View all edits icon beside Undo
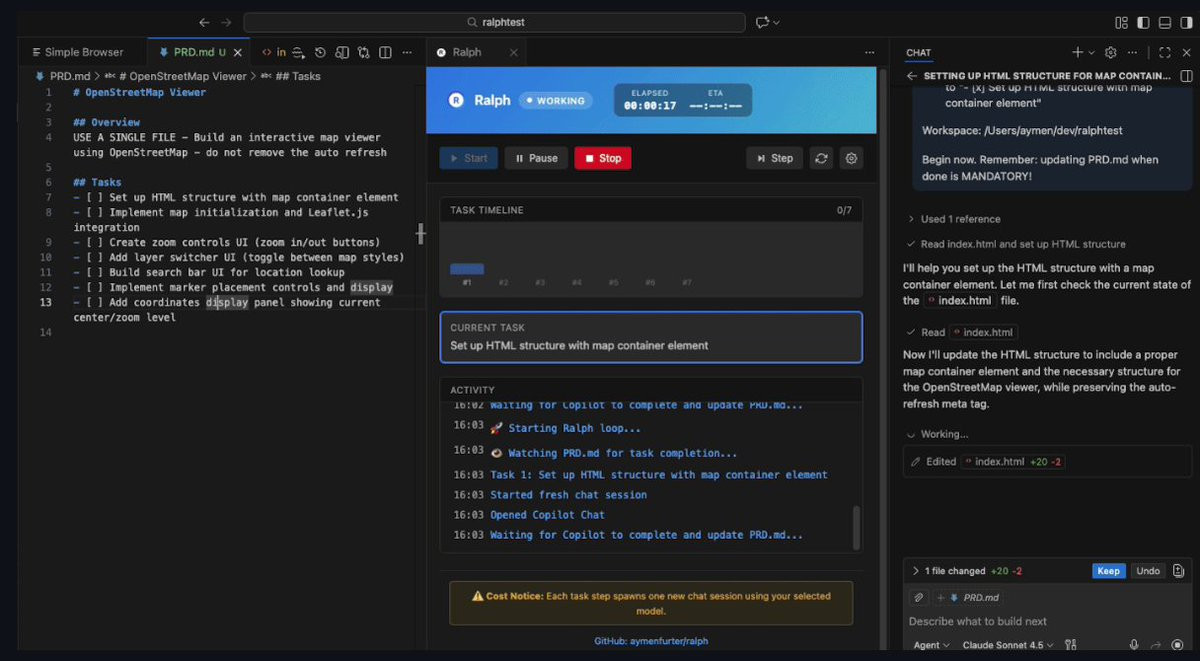The height and width of the screenshot is (661, 1200). 1178,571
